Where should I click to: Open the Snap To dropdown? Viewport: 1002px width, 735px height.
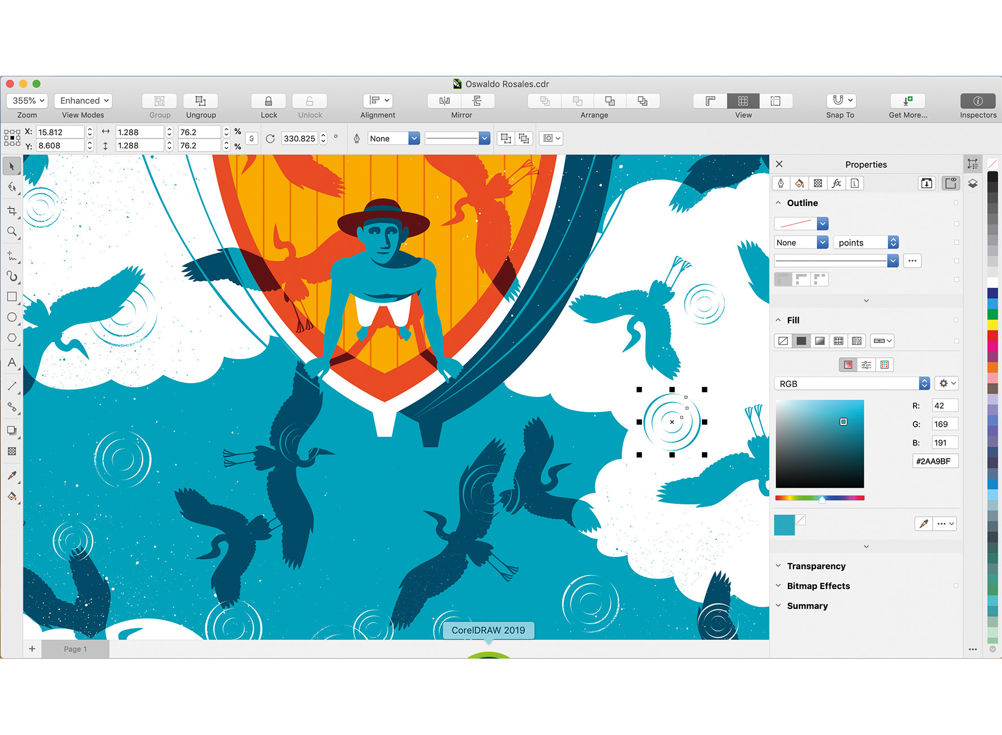pyautogui.click(x=840, y=101)
